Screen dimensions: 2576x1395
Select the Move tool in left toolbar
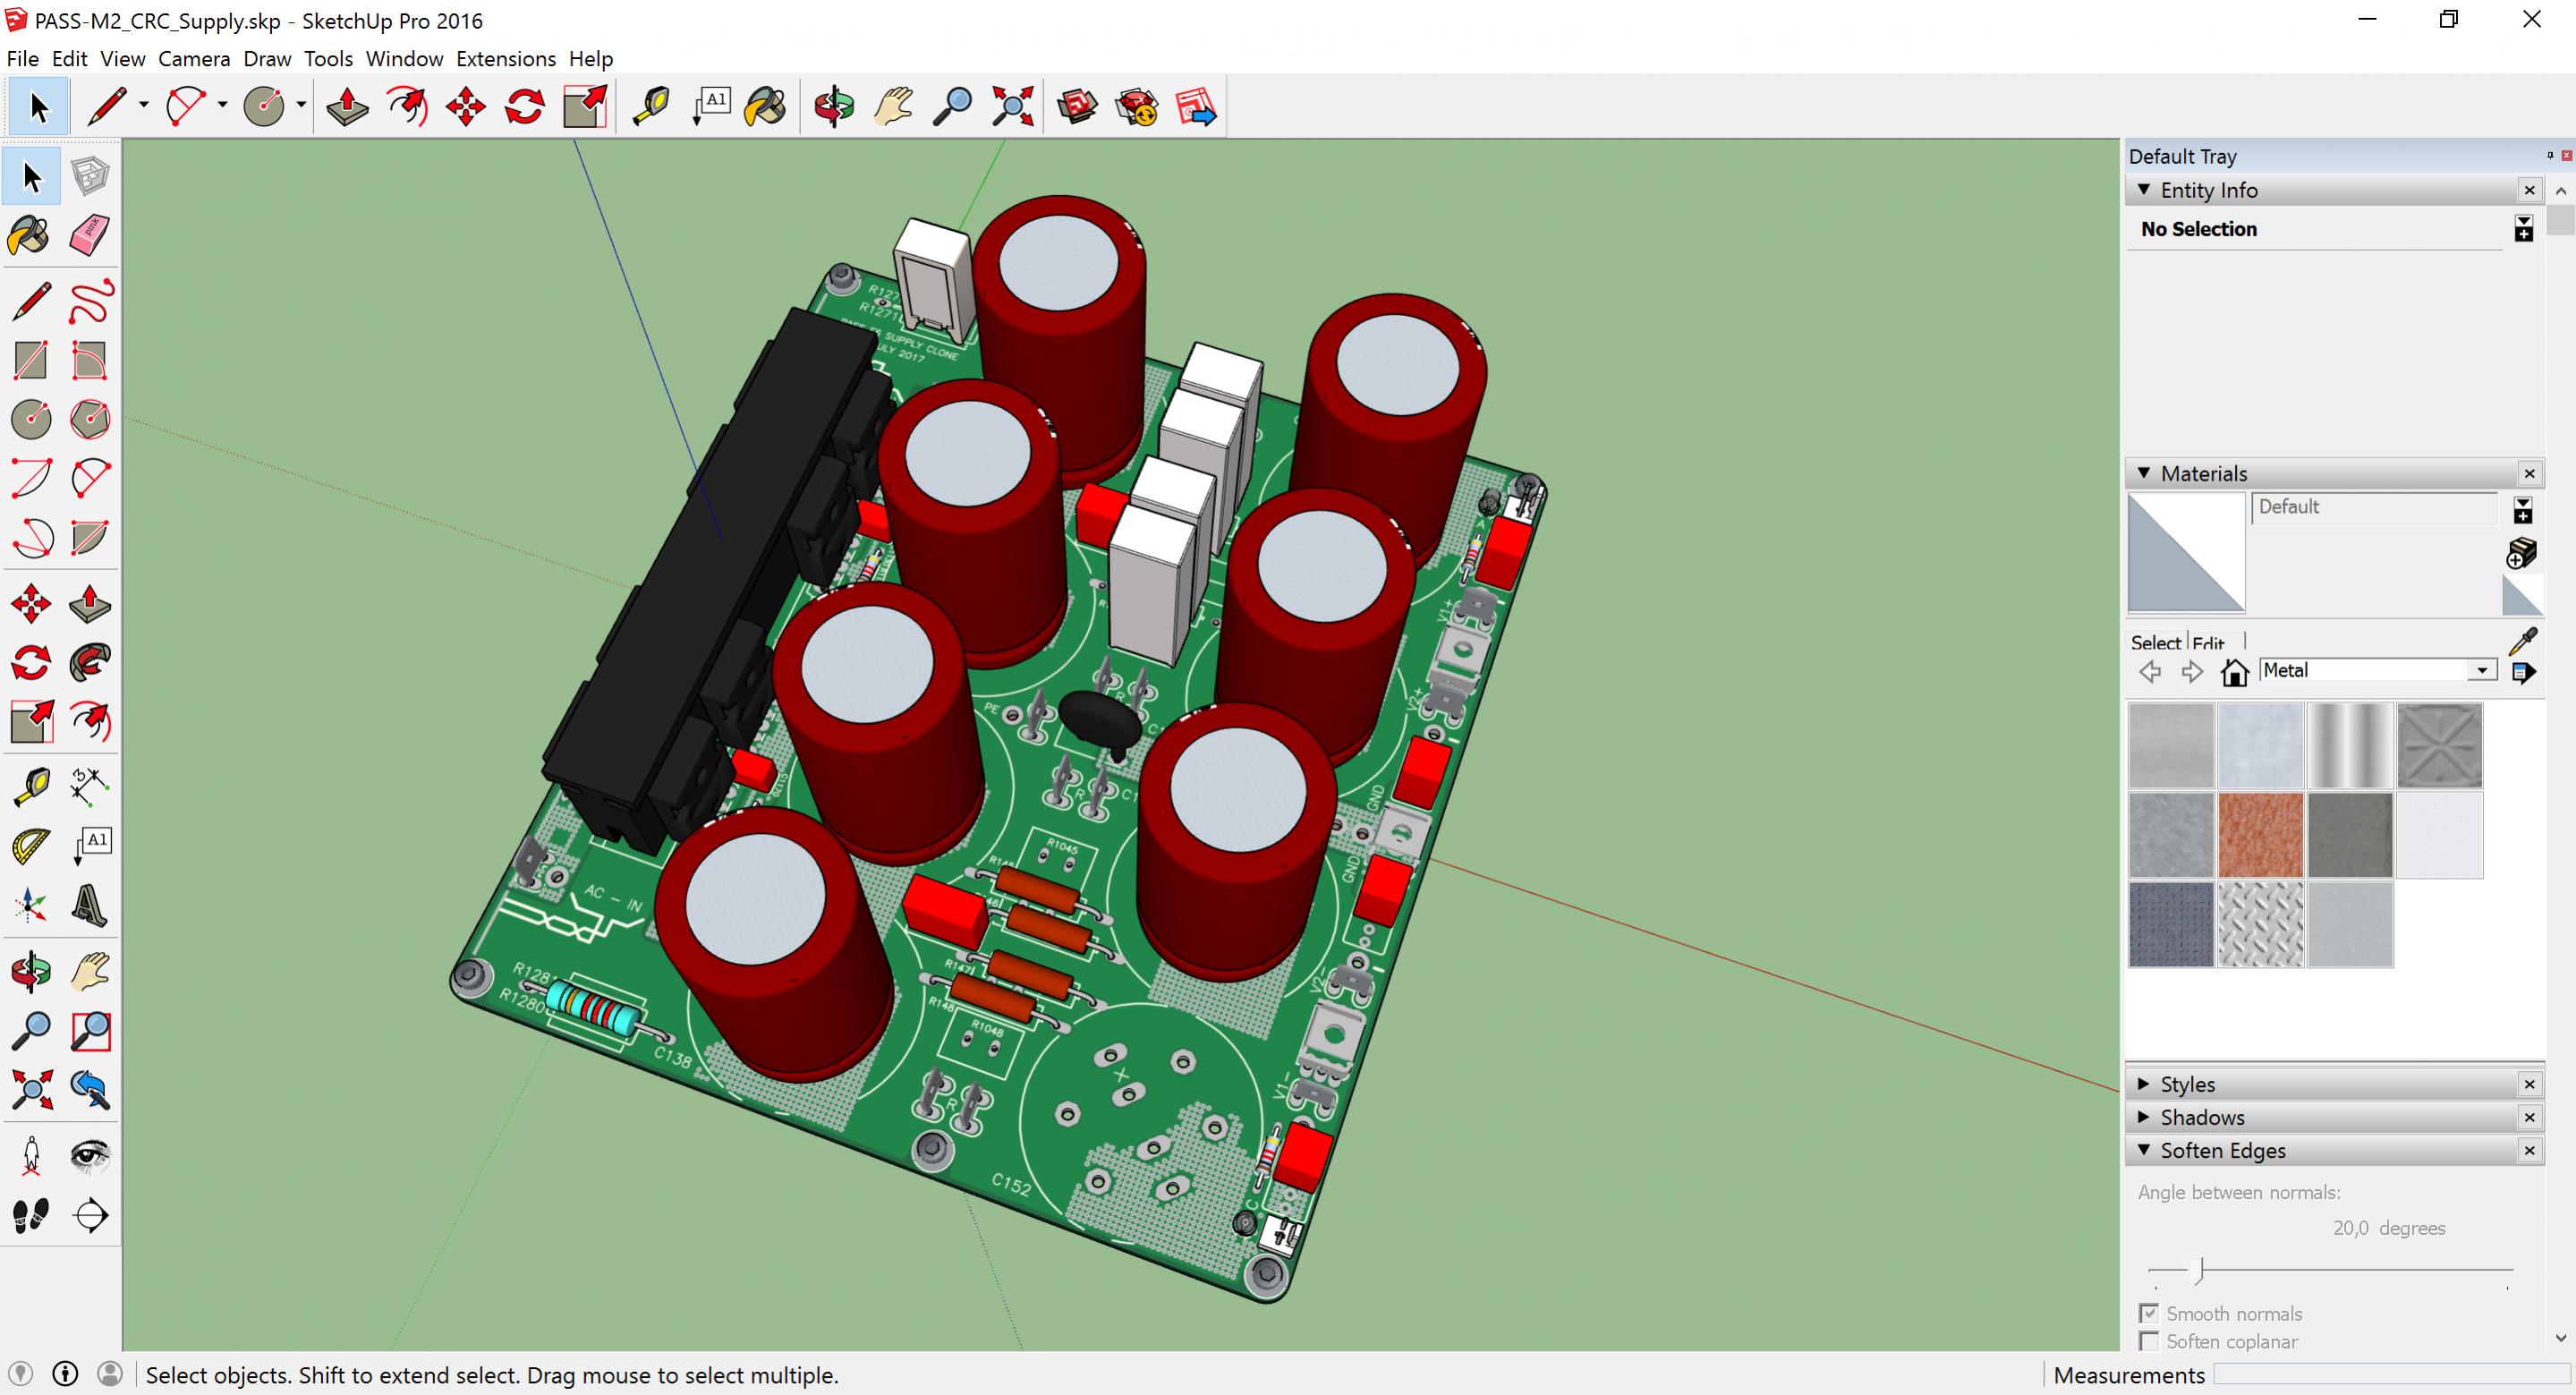click(x=31, y=603)
